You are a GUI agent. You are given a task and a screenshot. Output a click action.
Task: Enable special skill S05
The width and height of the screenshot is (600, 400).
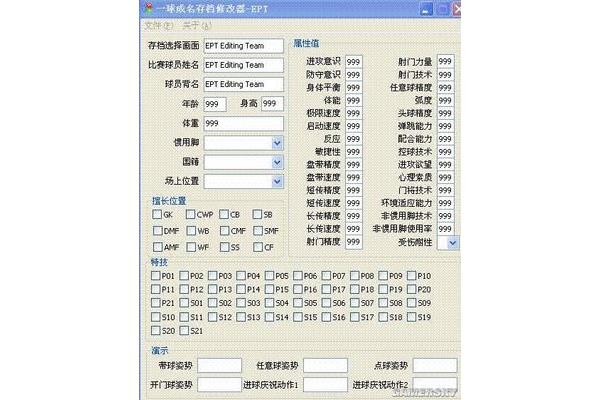(298, 303)
